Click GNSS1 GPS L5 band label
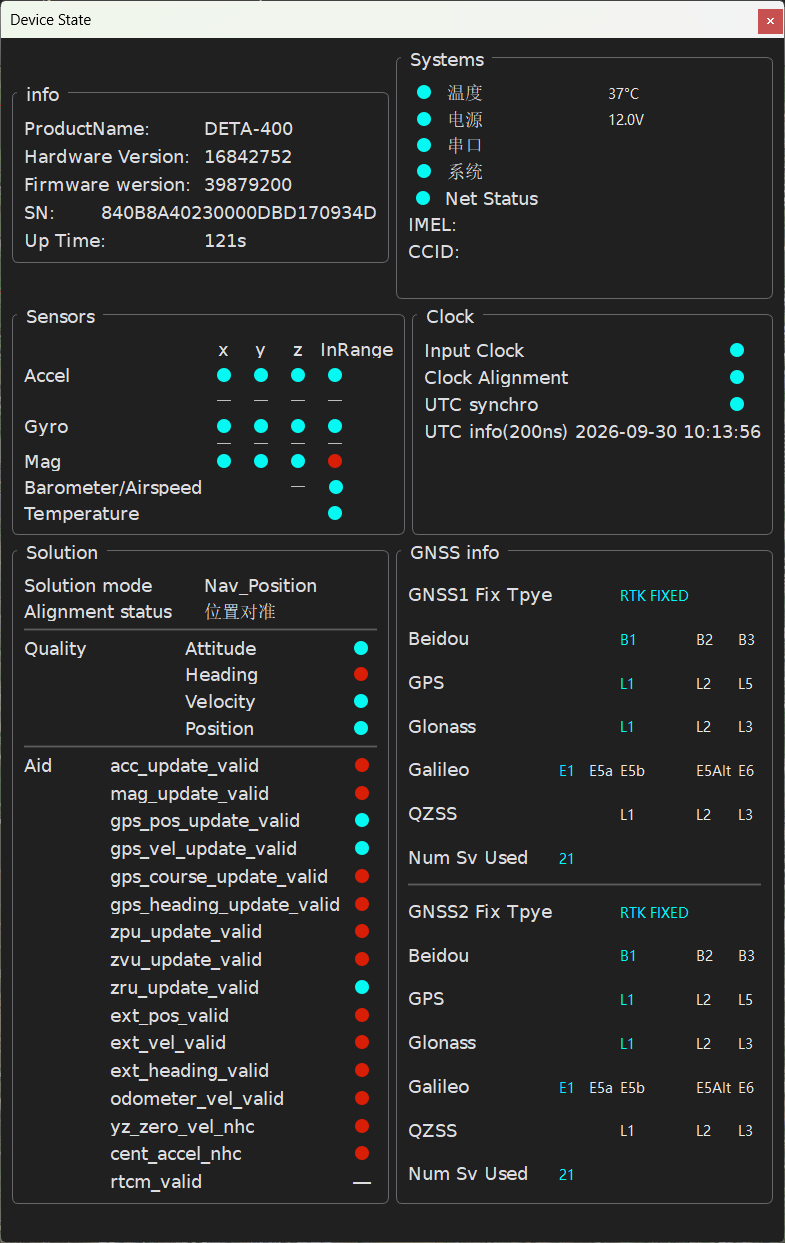This screenshot has width=785, height=1243. pyautogui.click(x=746, y=684)
